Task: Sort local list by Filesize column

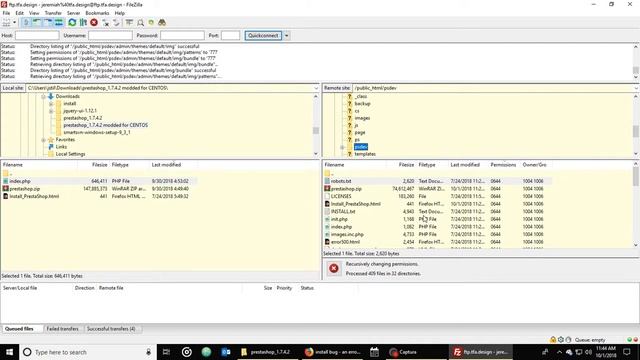Action: [x=99, y=164]
